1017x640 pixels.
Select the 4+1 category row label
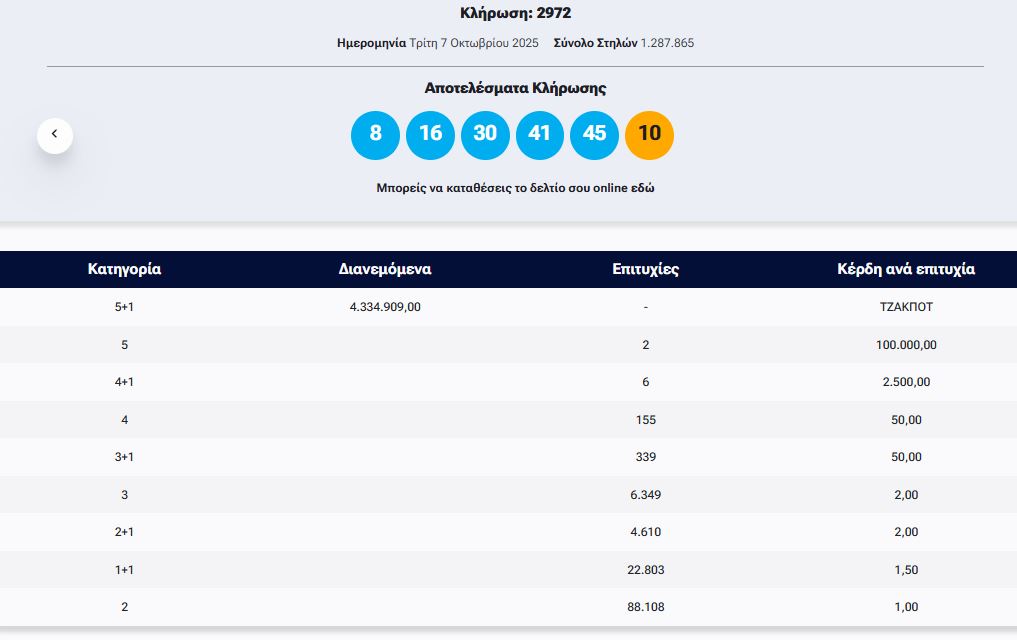pos(124,382)
